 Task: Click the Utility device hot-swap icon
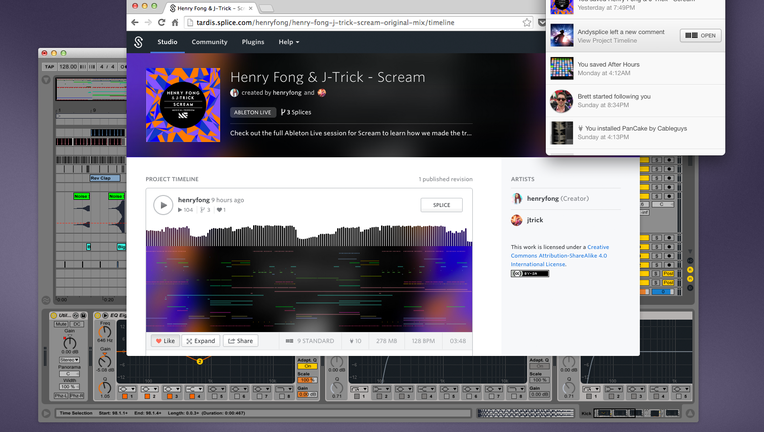76,316
